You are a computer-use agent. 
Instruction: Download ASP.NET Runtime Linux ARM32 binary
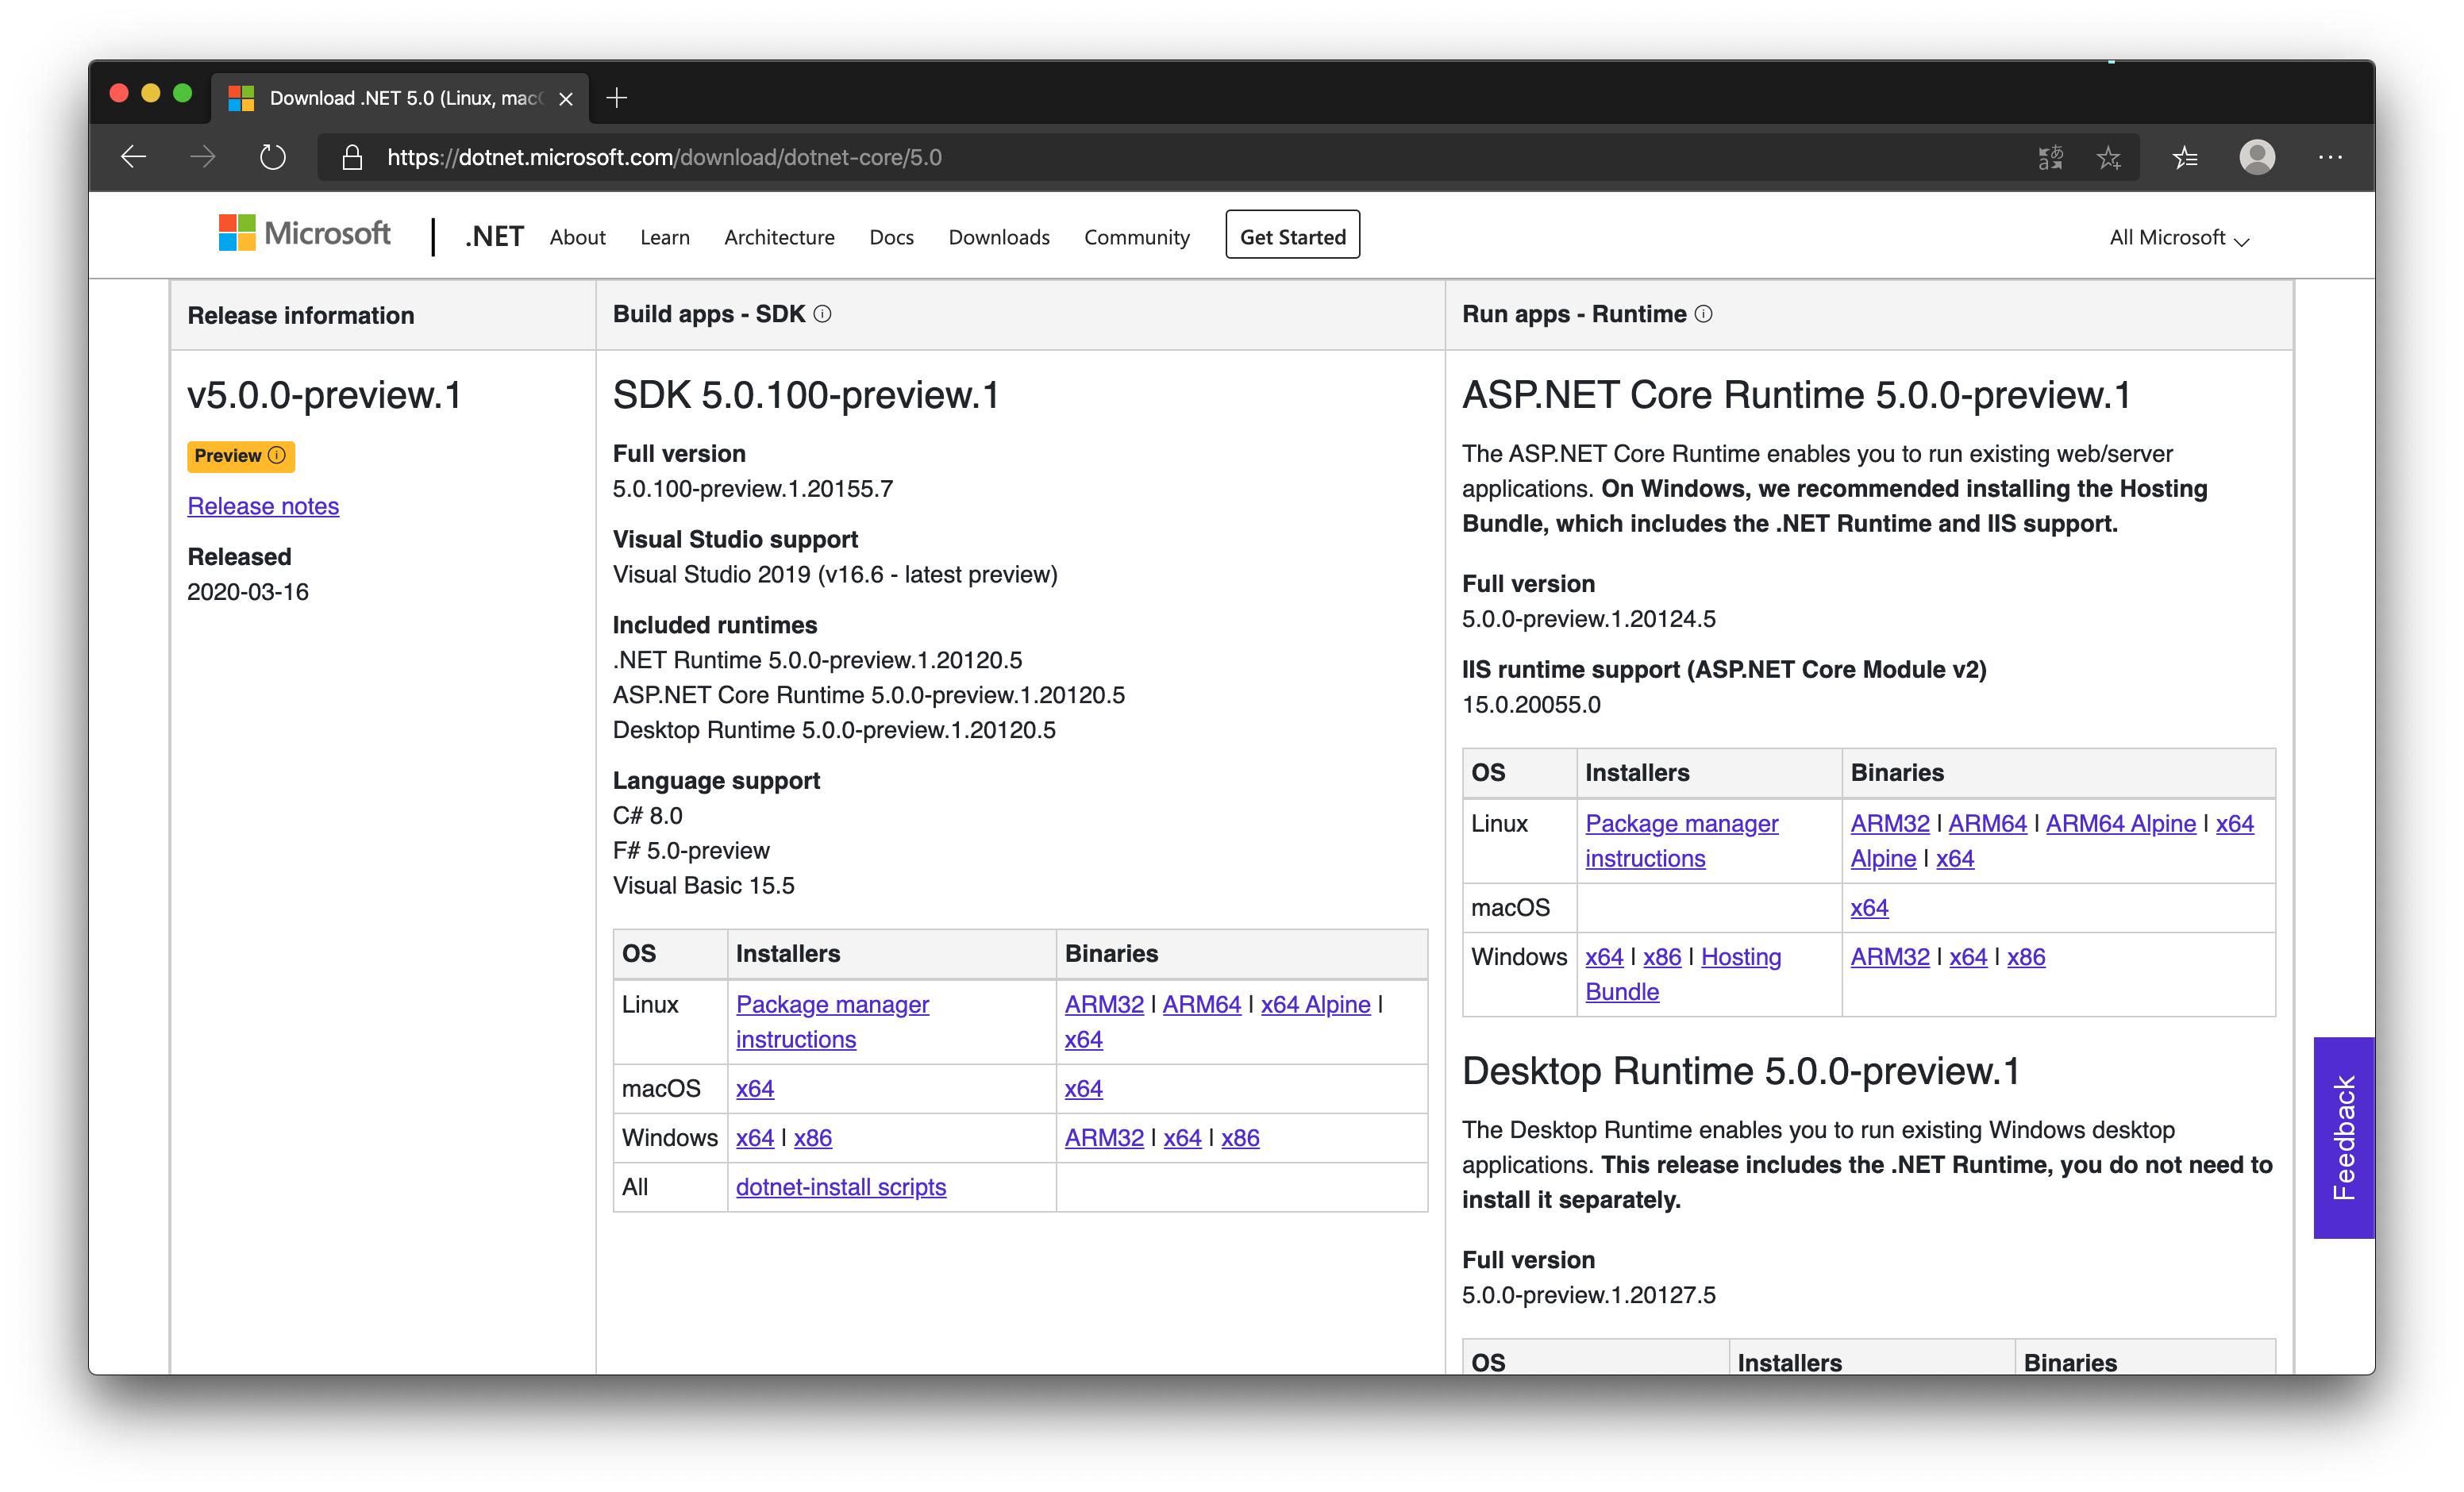(1889, 823)
